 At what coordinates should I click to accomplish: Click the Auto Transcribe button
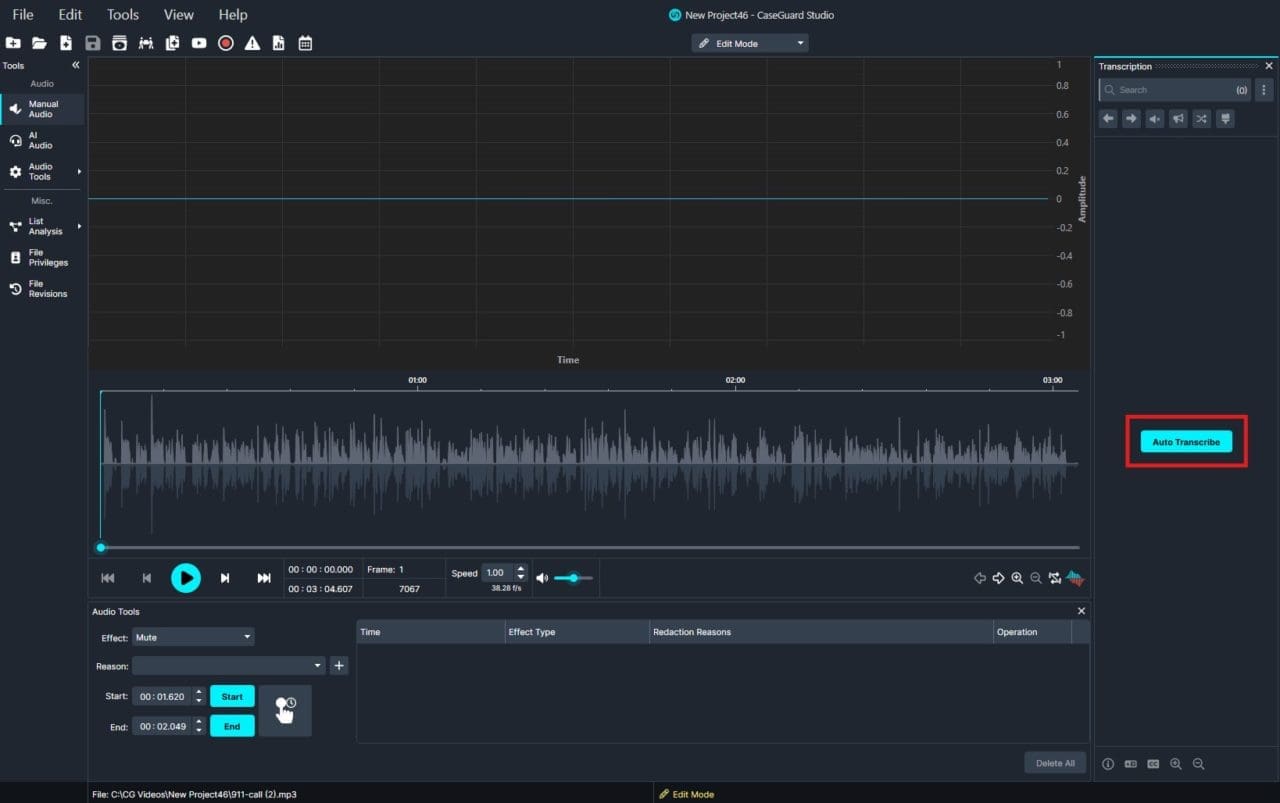coord(1186,441)
